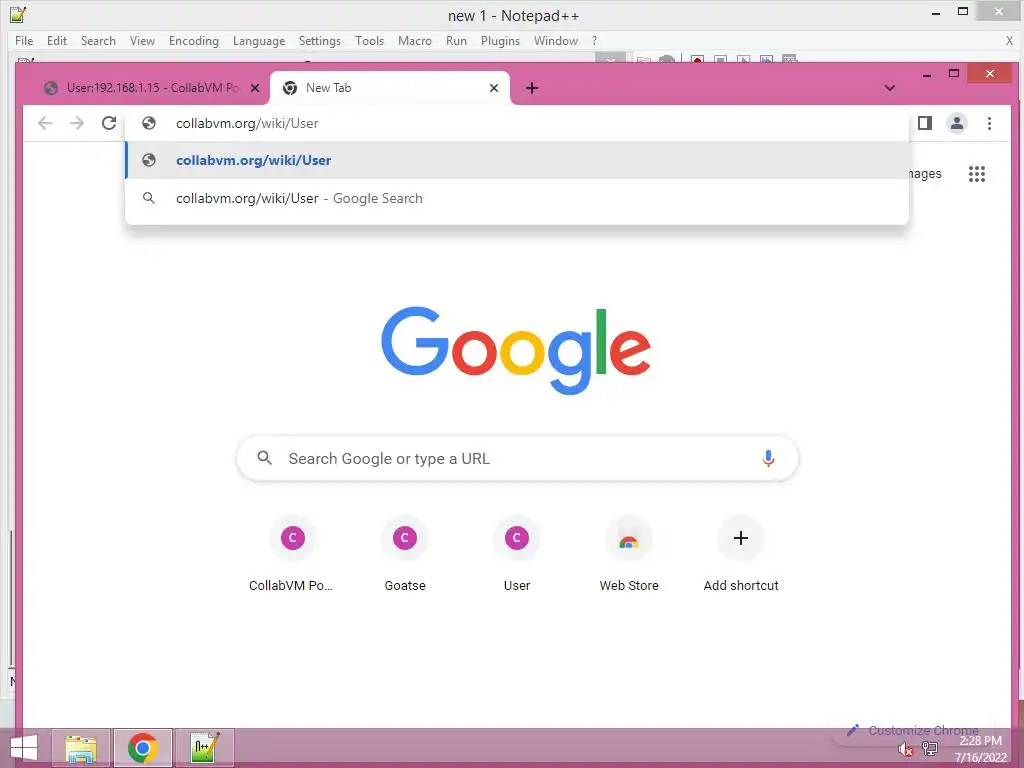Open Chrome's three-dot menu
Image resolution: width=1024 pixels, height=768 pixels.
(x=989, y=123)
